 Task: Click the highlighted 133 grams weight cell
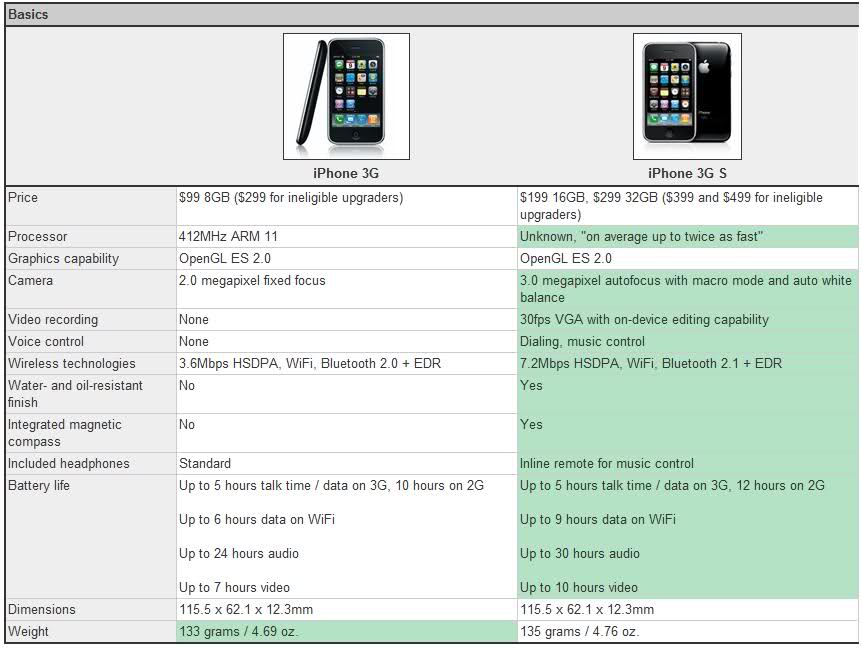[x=239, y=632]
